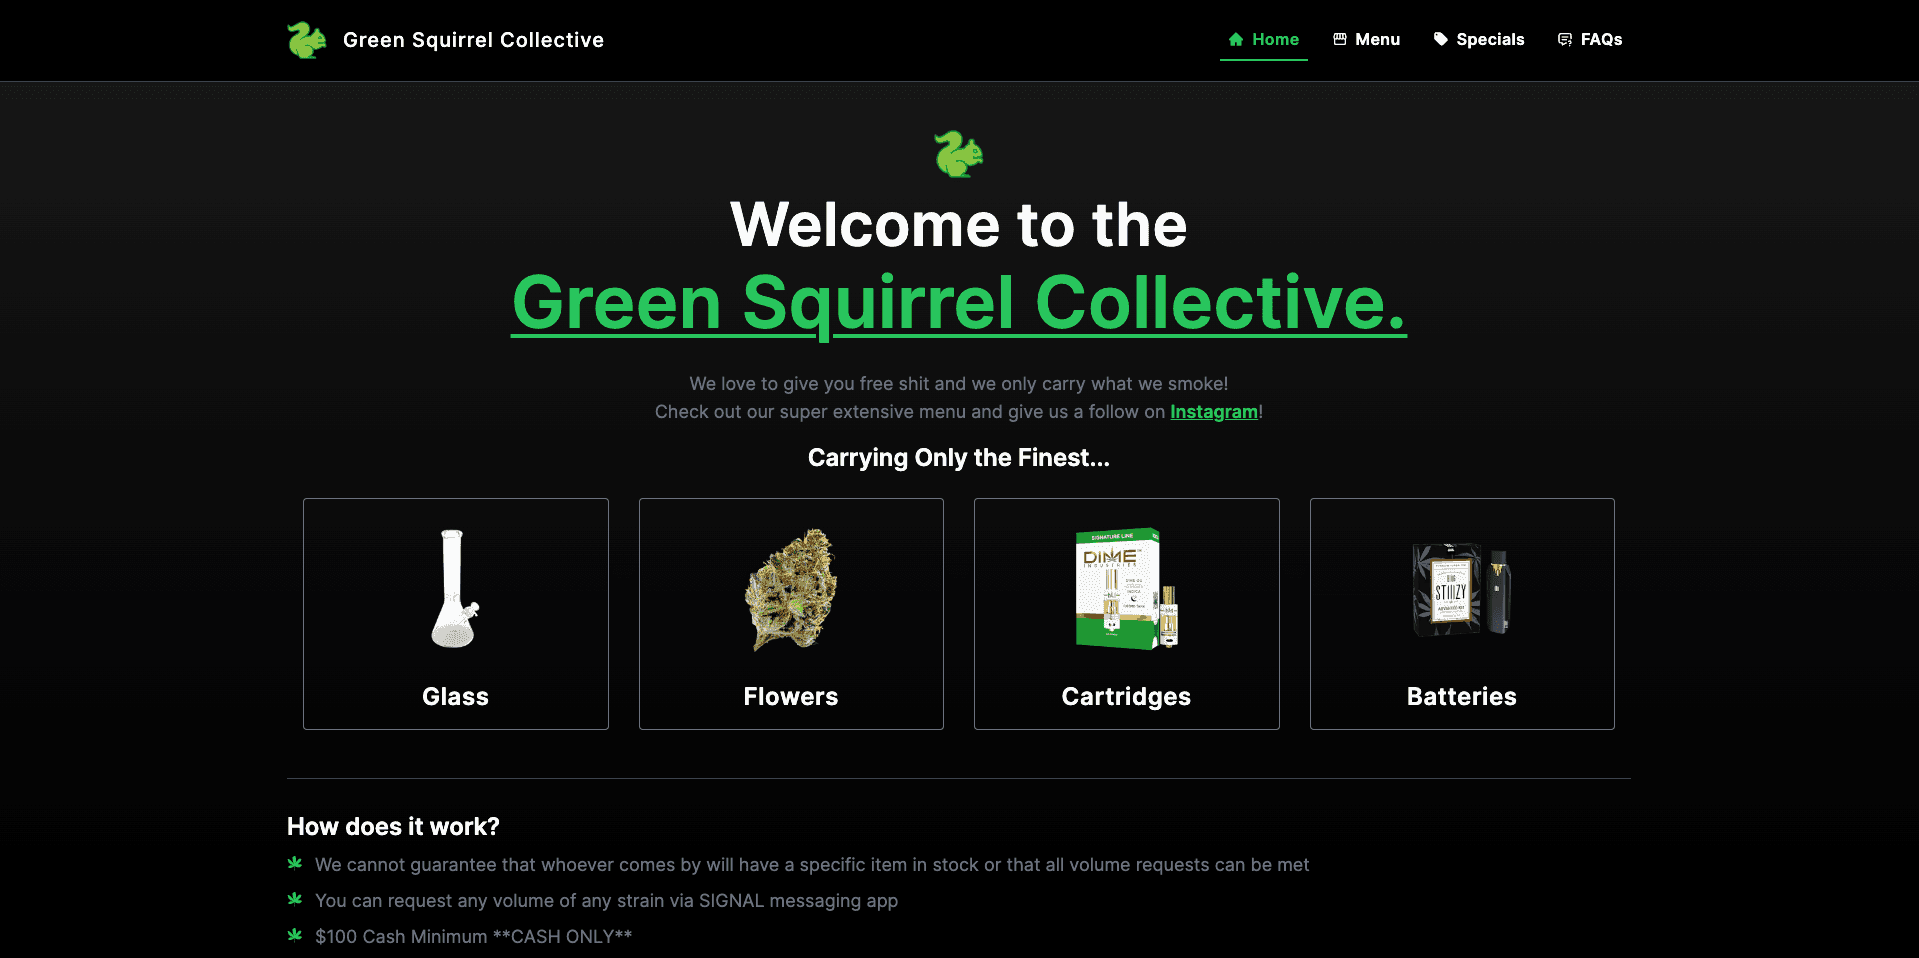
Task: Open the Specials page
Action: [x=1479, y=40]
